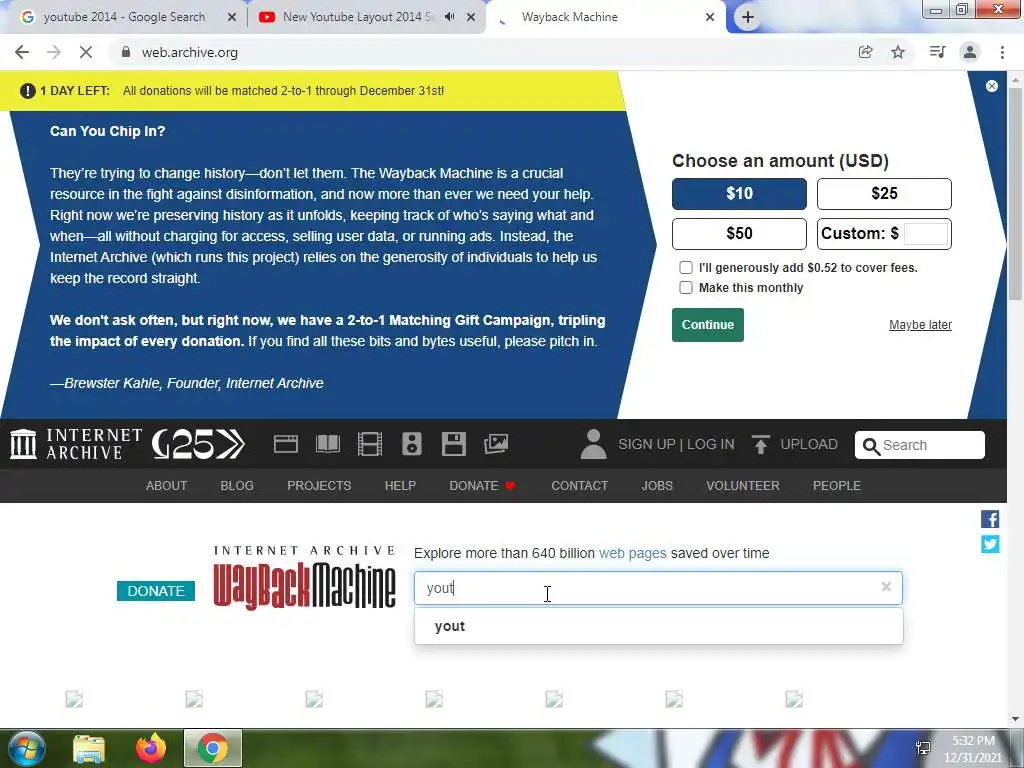Open the Texts book icon

pyautogui.click(x=328, y=444)
